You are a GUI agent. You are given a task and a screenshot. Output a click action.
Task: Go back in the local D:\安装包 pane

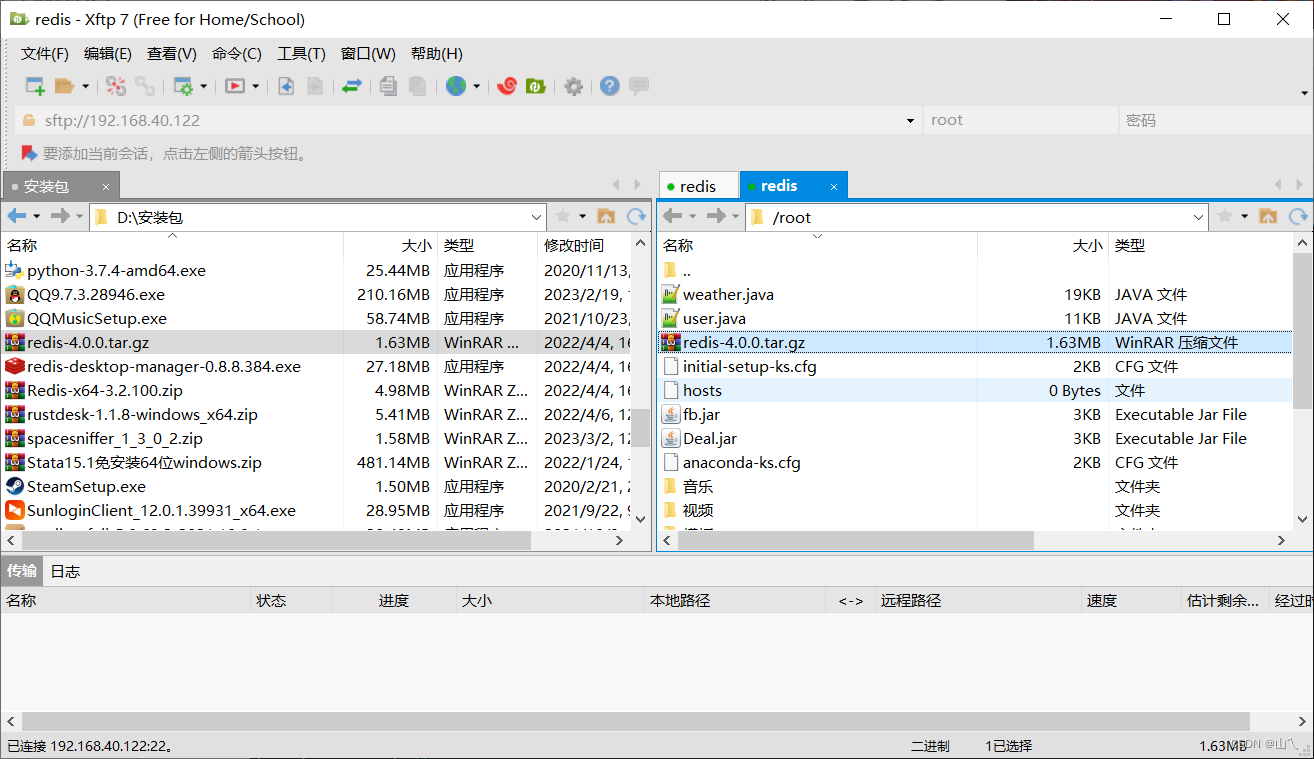pos(16,216)
